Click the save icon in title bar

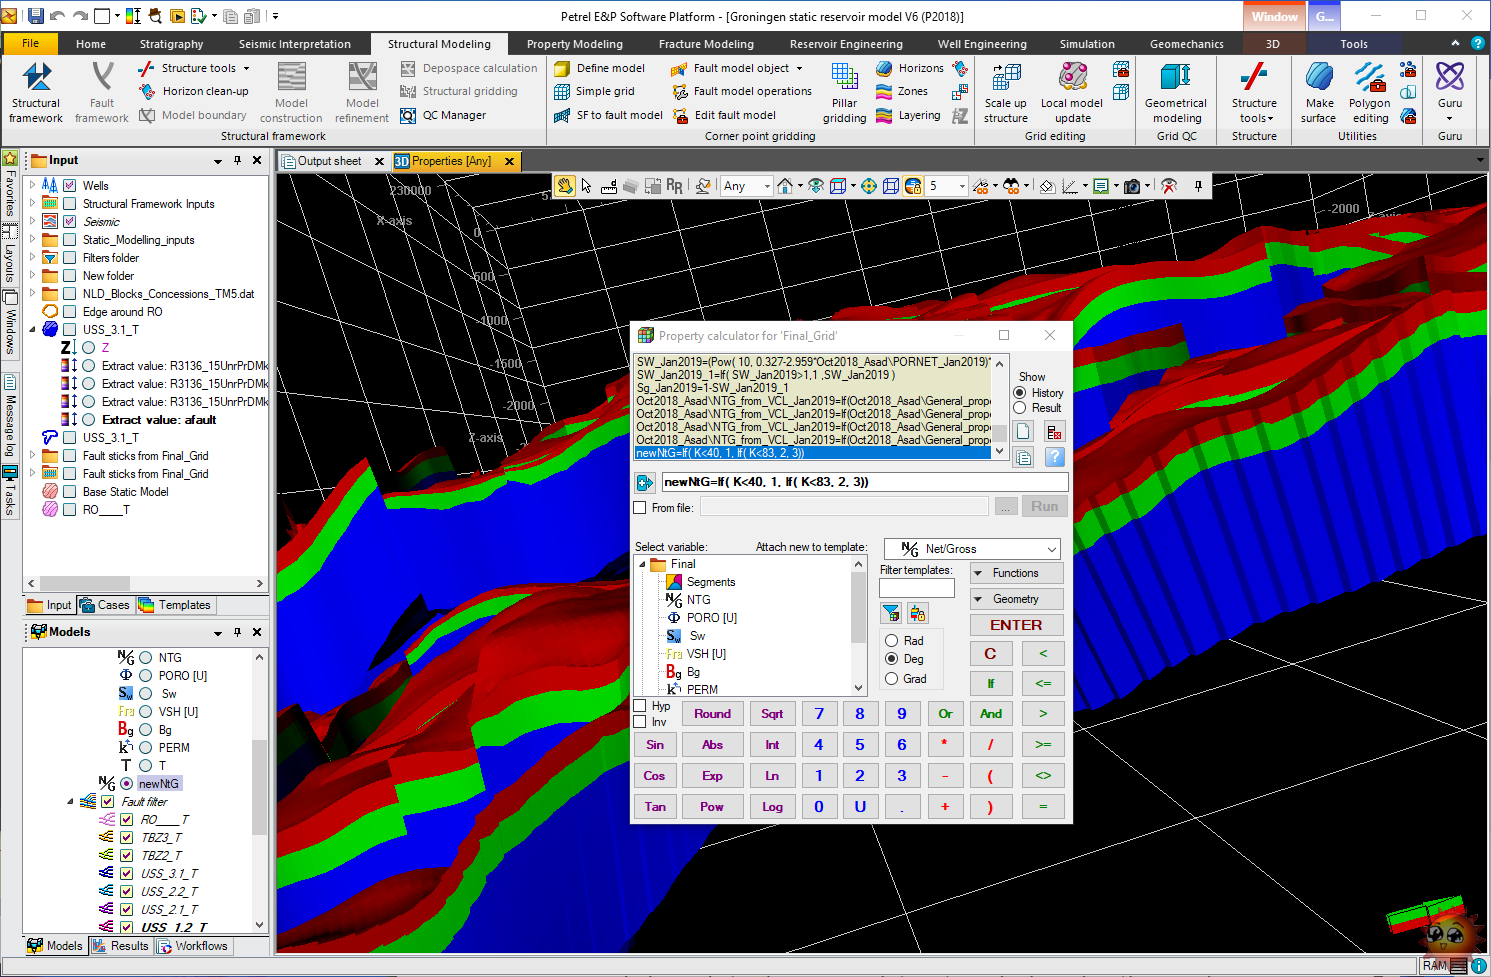(36, 16)
